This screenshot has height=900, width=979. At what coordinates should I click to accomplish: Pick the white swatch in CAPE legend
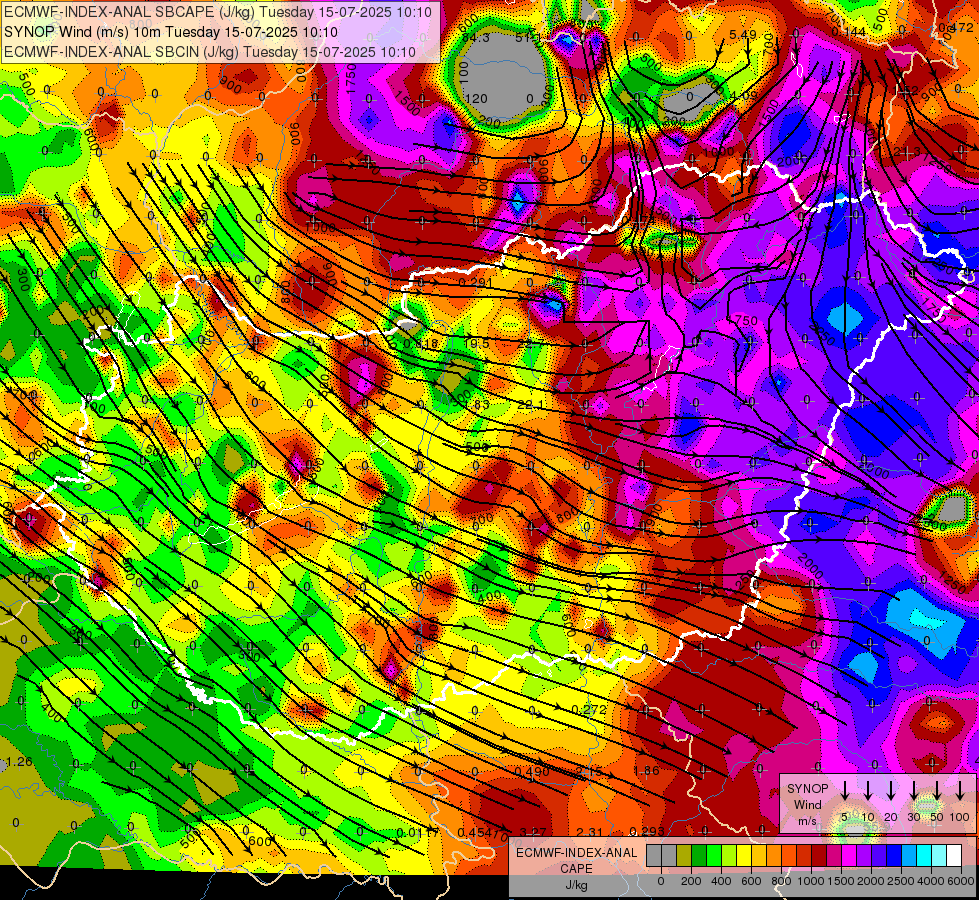953,856
